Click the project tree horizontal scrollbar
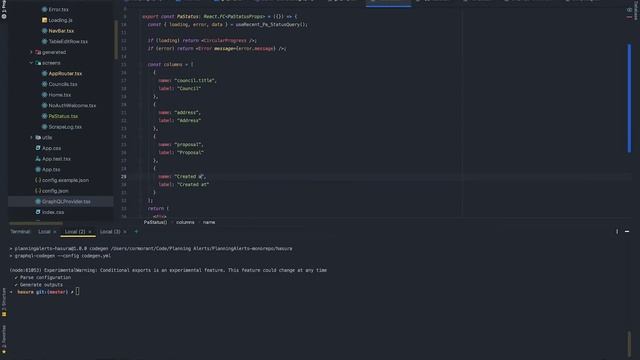This screenshot has height=360, width=640. [x=36, y=223]
